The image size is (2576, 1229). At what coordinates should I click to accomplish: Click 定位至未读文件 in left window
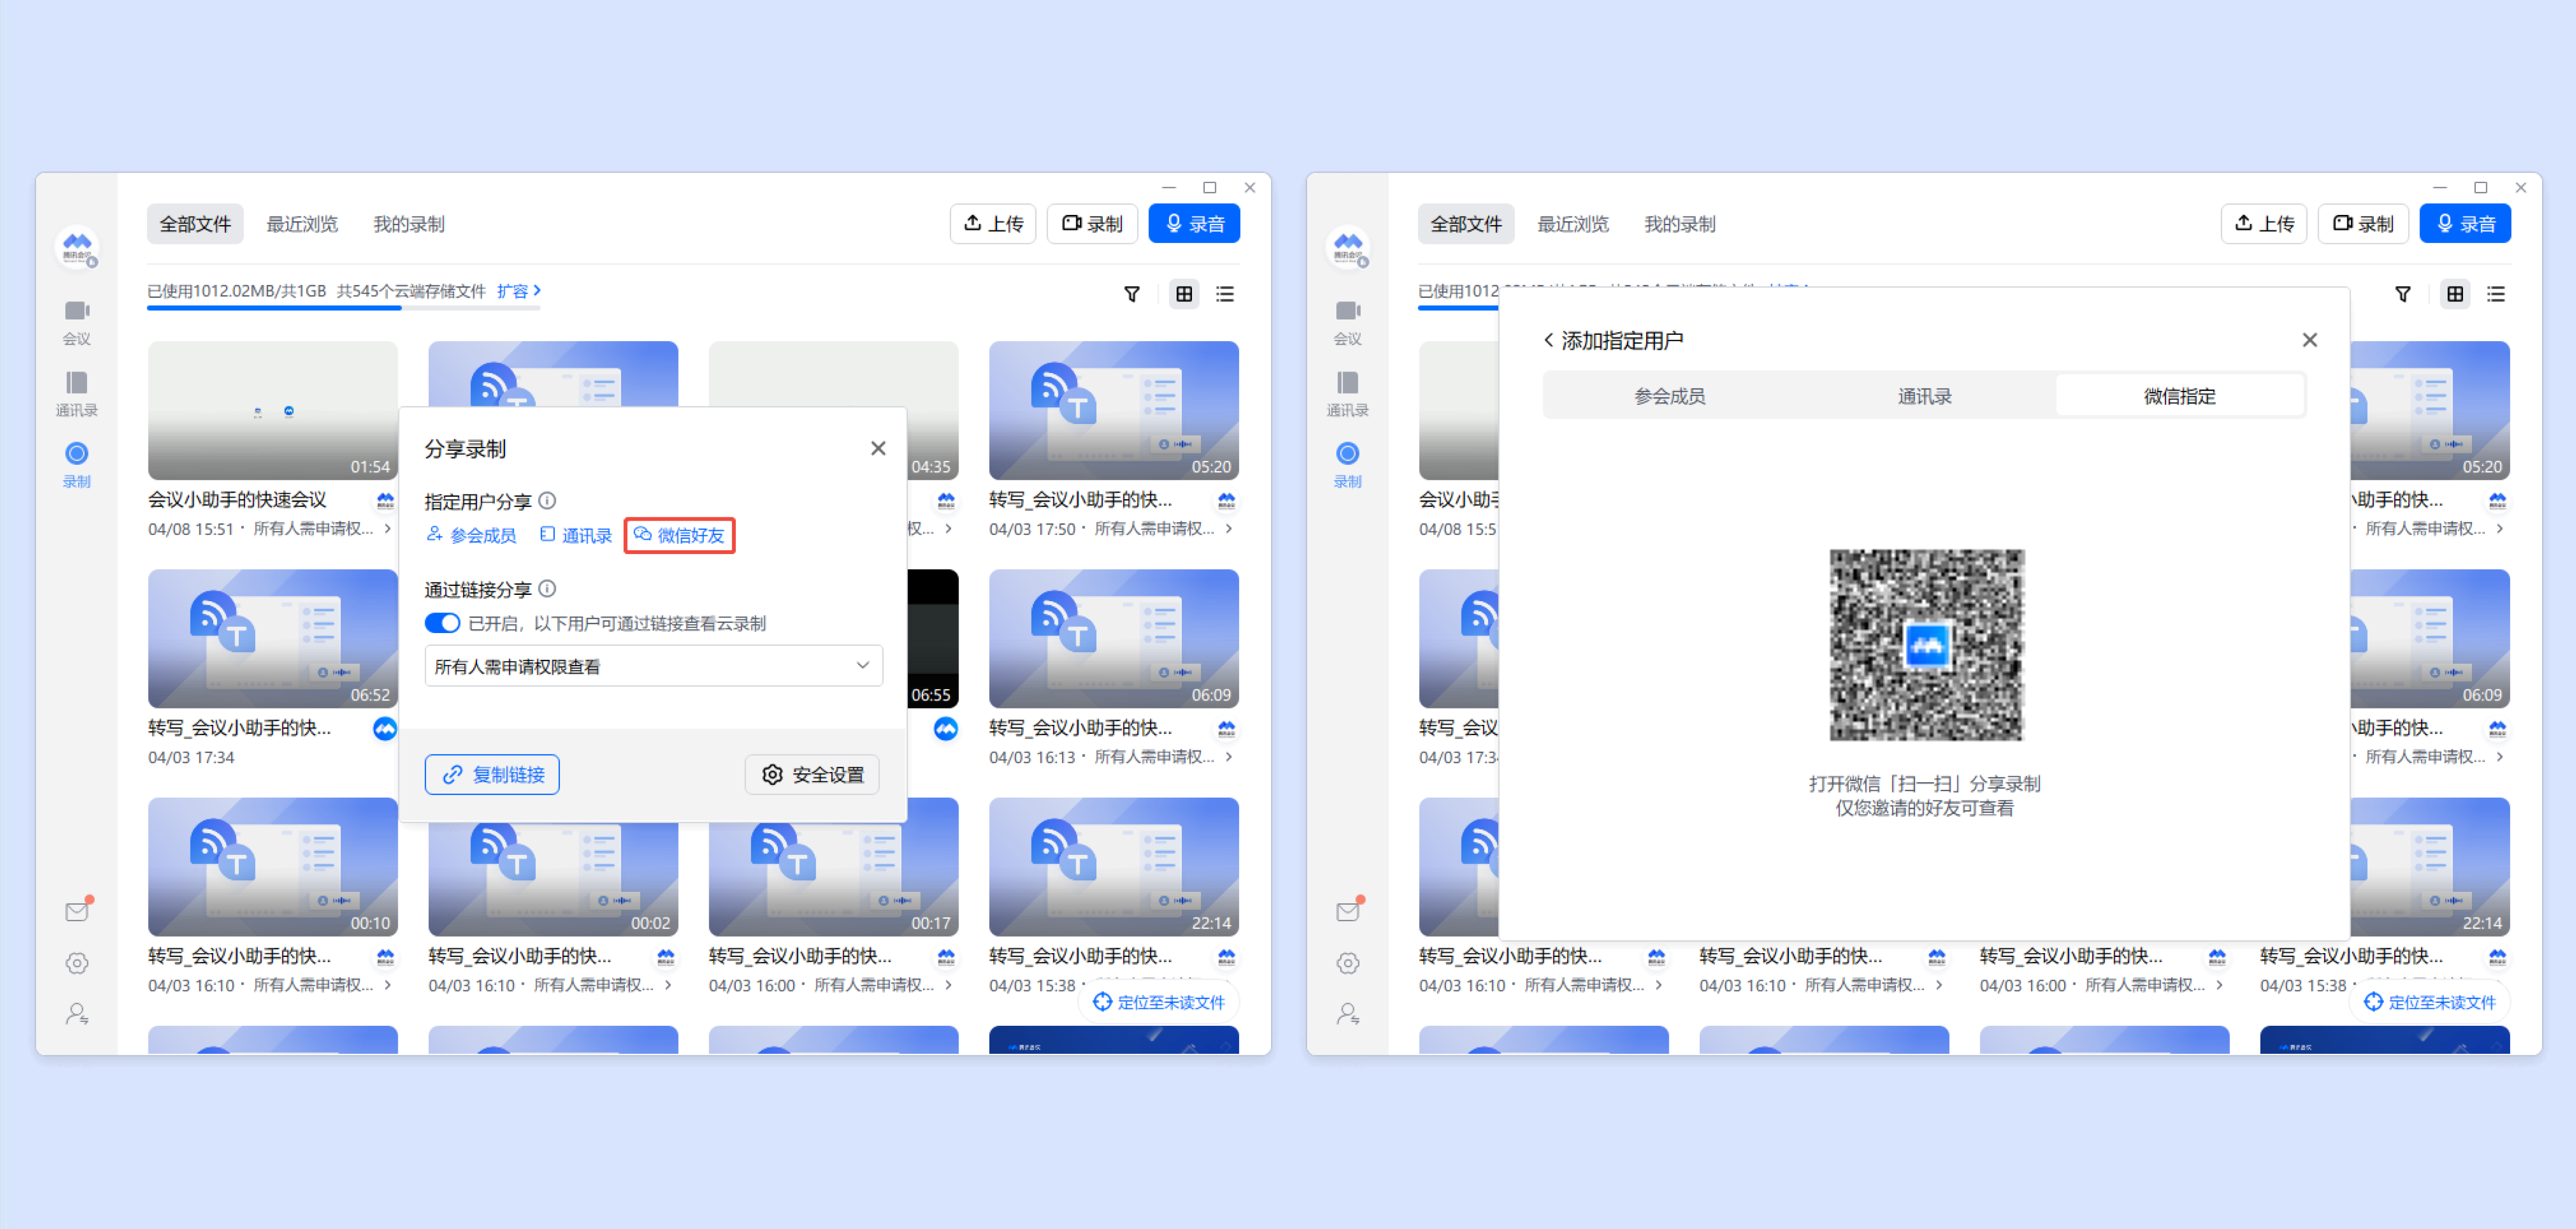[x=1160, y=1002]
